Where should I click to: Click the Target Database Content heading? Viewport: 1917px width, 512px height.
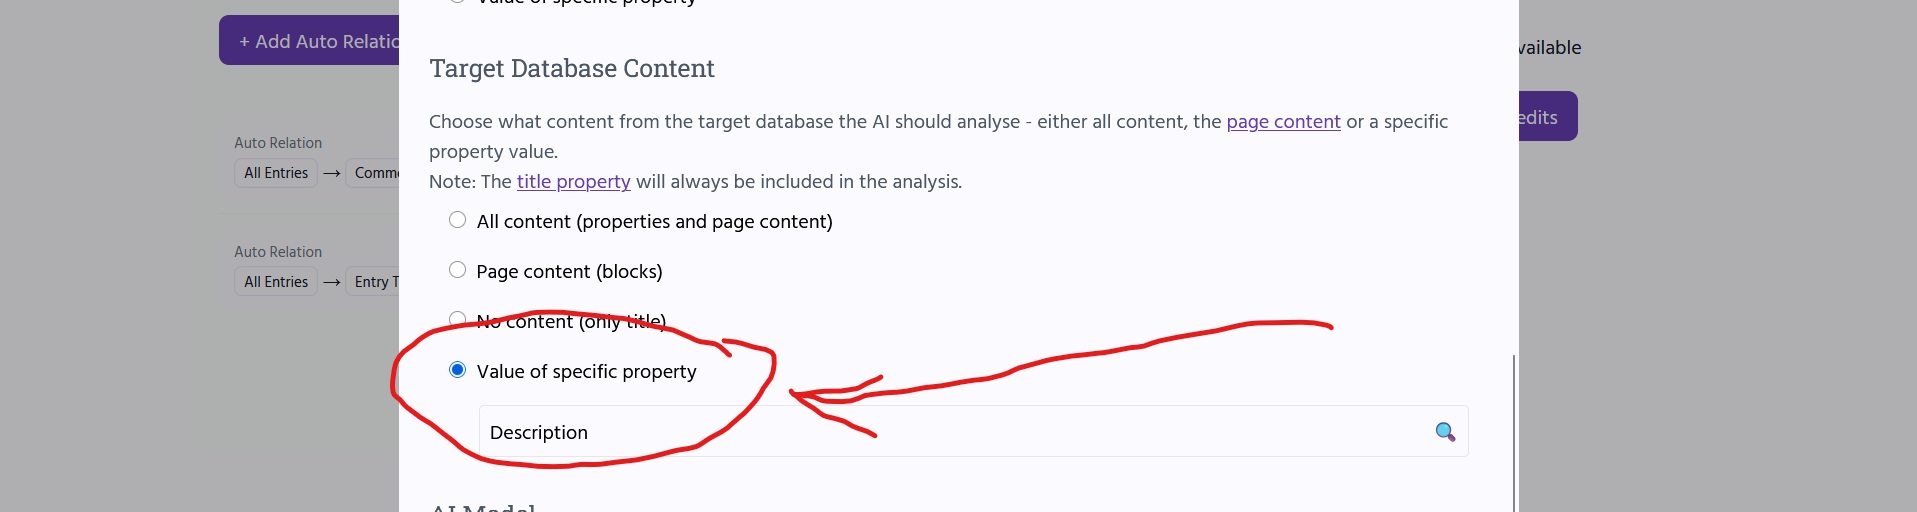(572, 69)
